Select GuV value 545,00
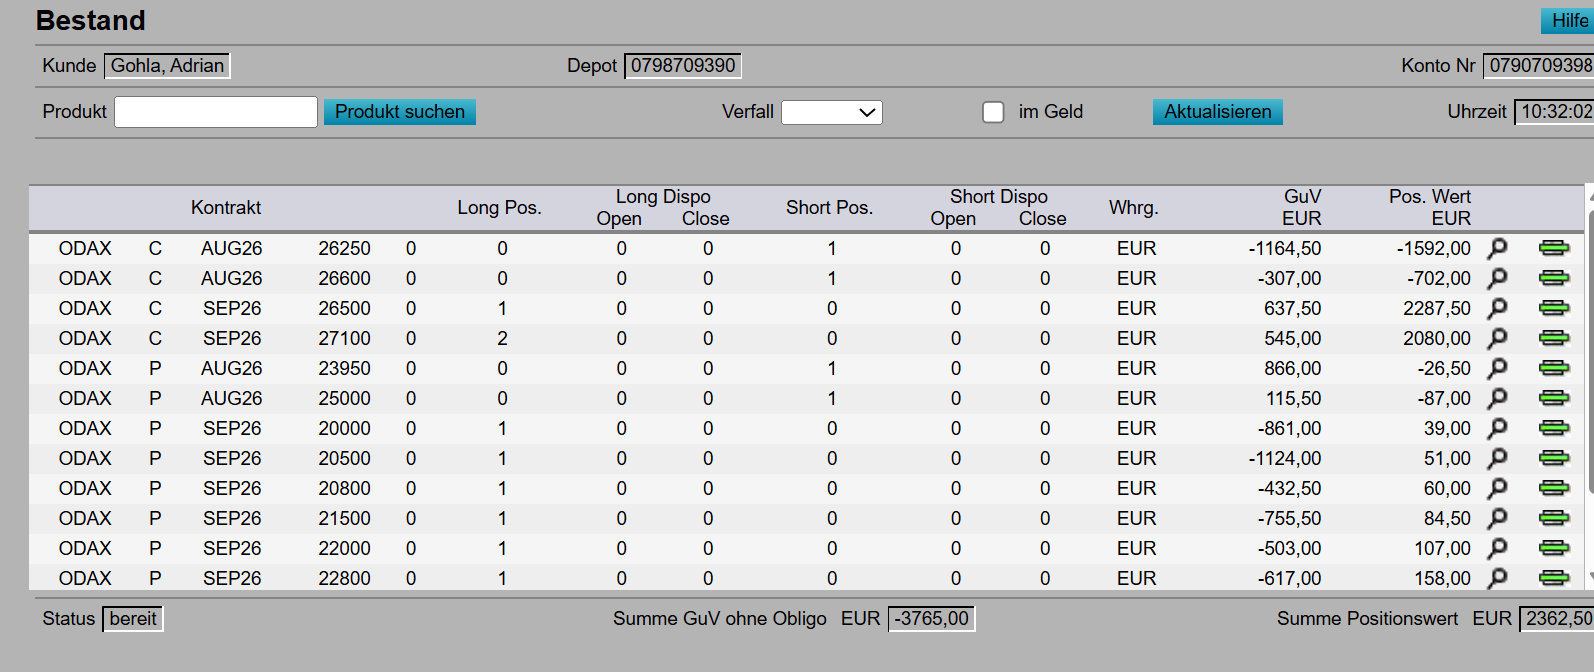 (1293, 338)
